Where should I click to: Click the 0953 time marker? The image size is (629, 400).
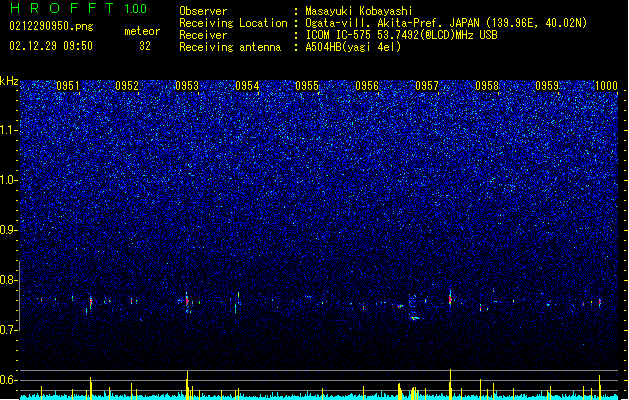click(187, 85)
